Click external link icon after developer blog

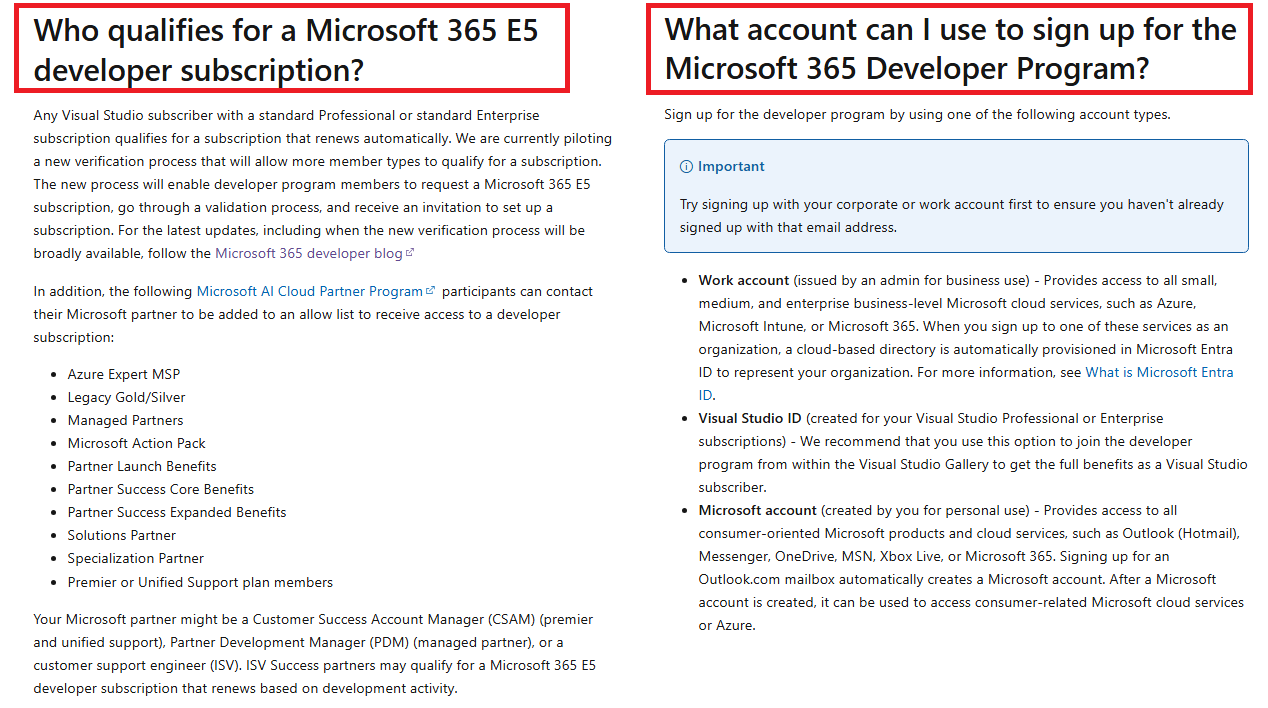click(x=410, y=252)
